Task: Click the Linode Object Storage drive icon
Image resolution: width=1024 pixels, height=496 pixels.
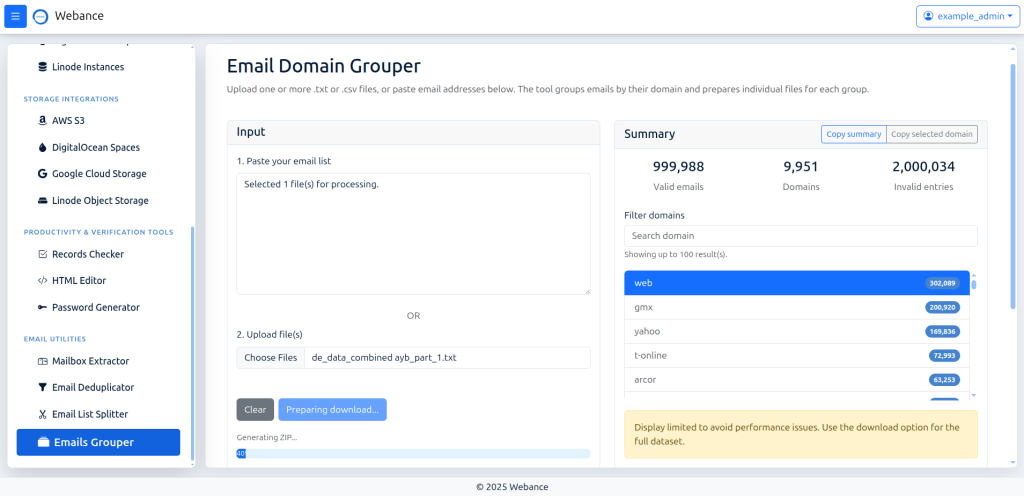Action: tap(42, 200)
